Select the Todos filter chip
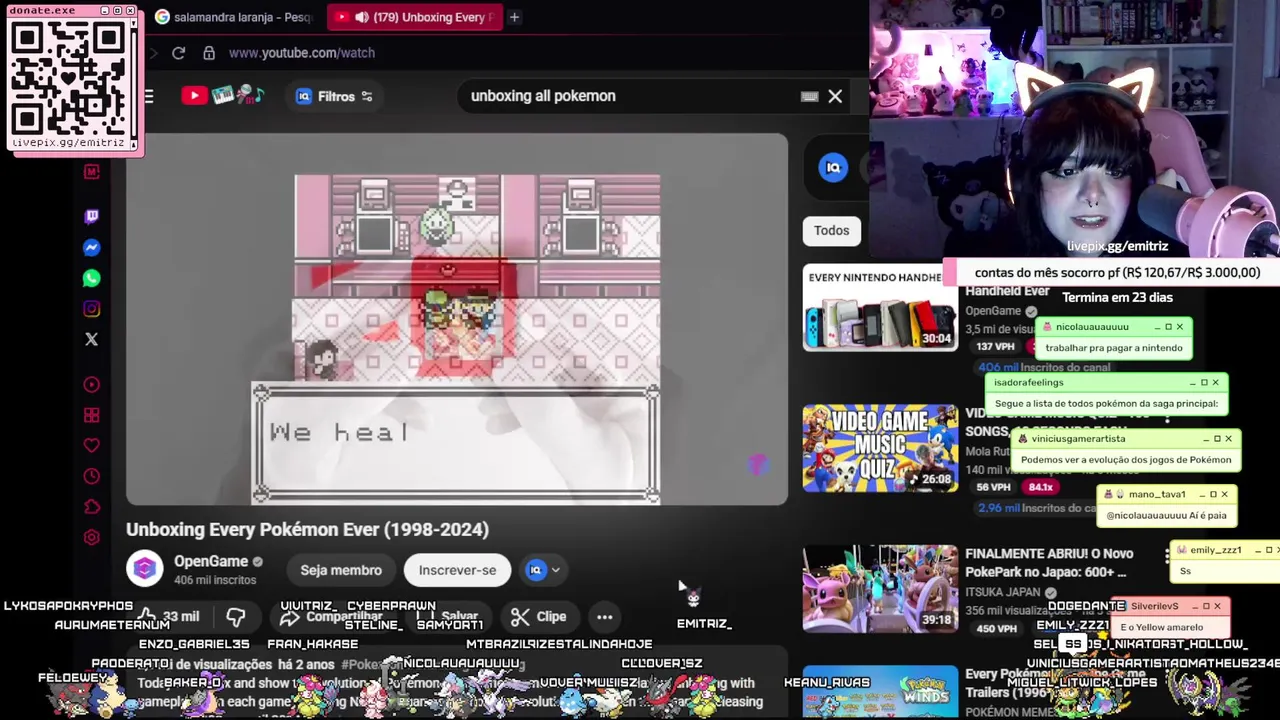 (831, 230)
